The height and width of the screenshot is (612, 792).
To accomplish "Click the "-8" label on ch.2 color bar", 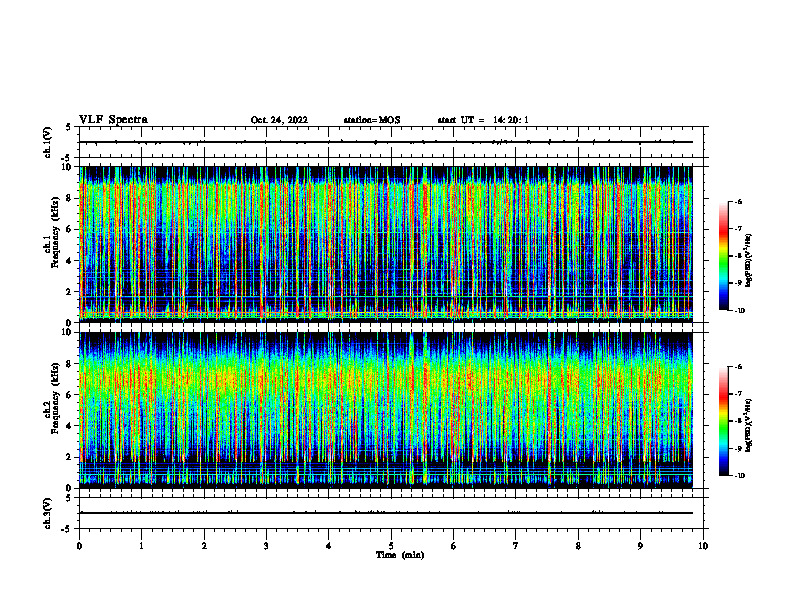I will coord(738,421).
